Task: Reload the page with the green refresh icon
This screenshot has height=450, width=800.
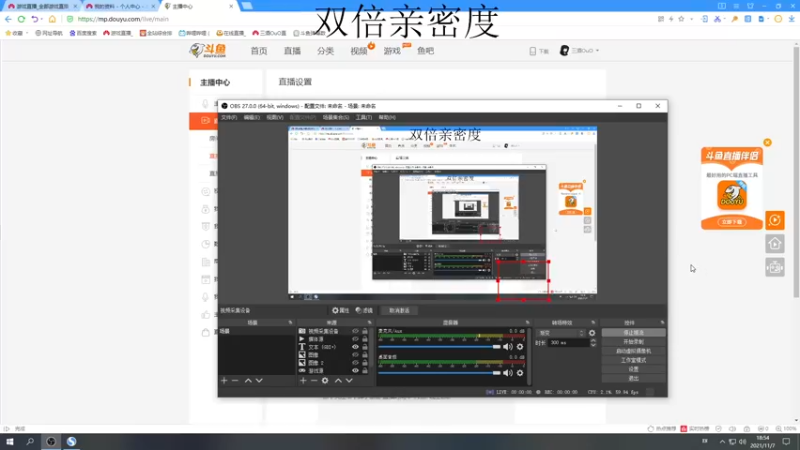Action: point(21,19)
